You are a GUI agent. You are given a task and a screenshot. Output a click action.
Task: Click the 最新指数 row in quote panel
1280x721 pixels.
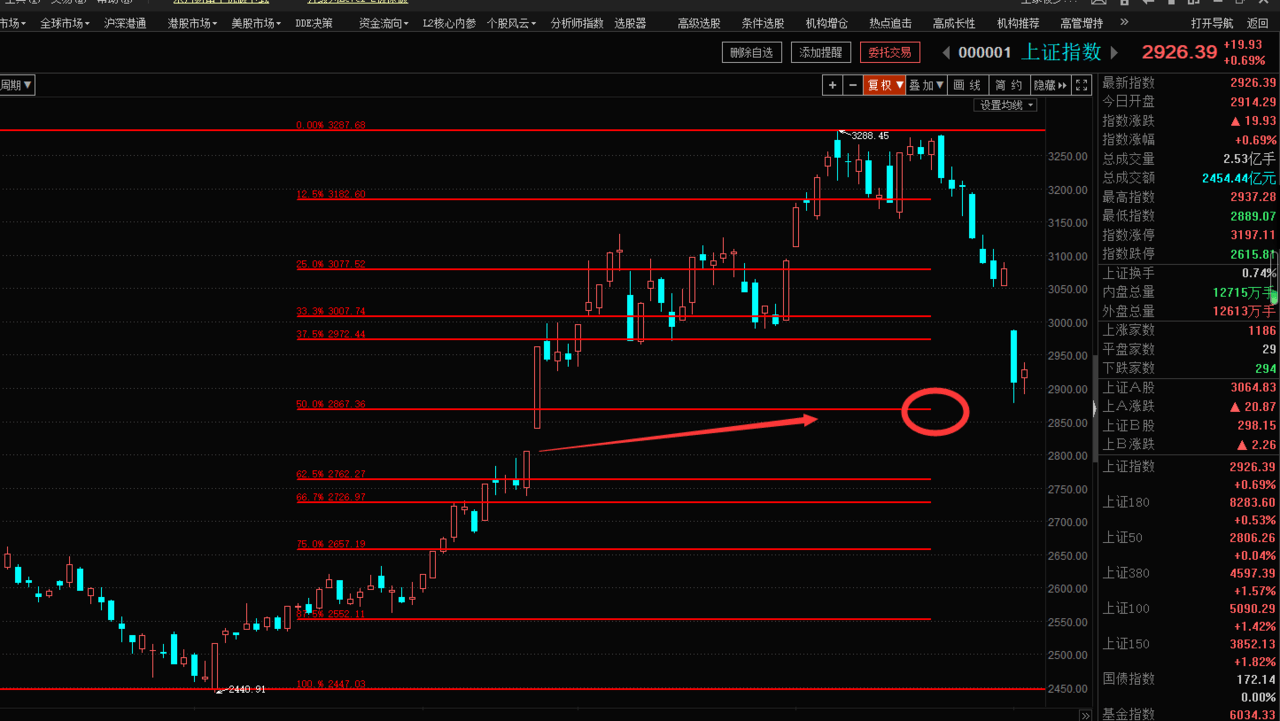[x=1189, y=83]
